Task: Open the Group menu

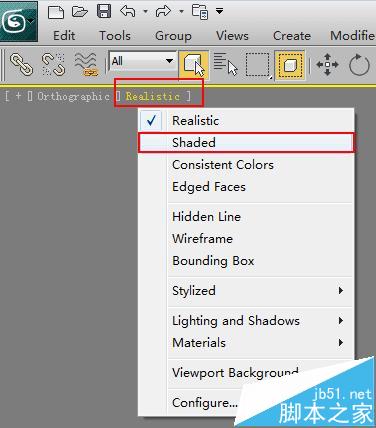Action: [173, 36]
